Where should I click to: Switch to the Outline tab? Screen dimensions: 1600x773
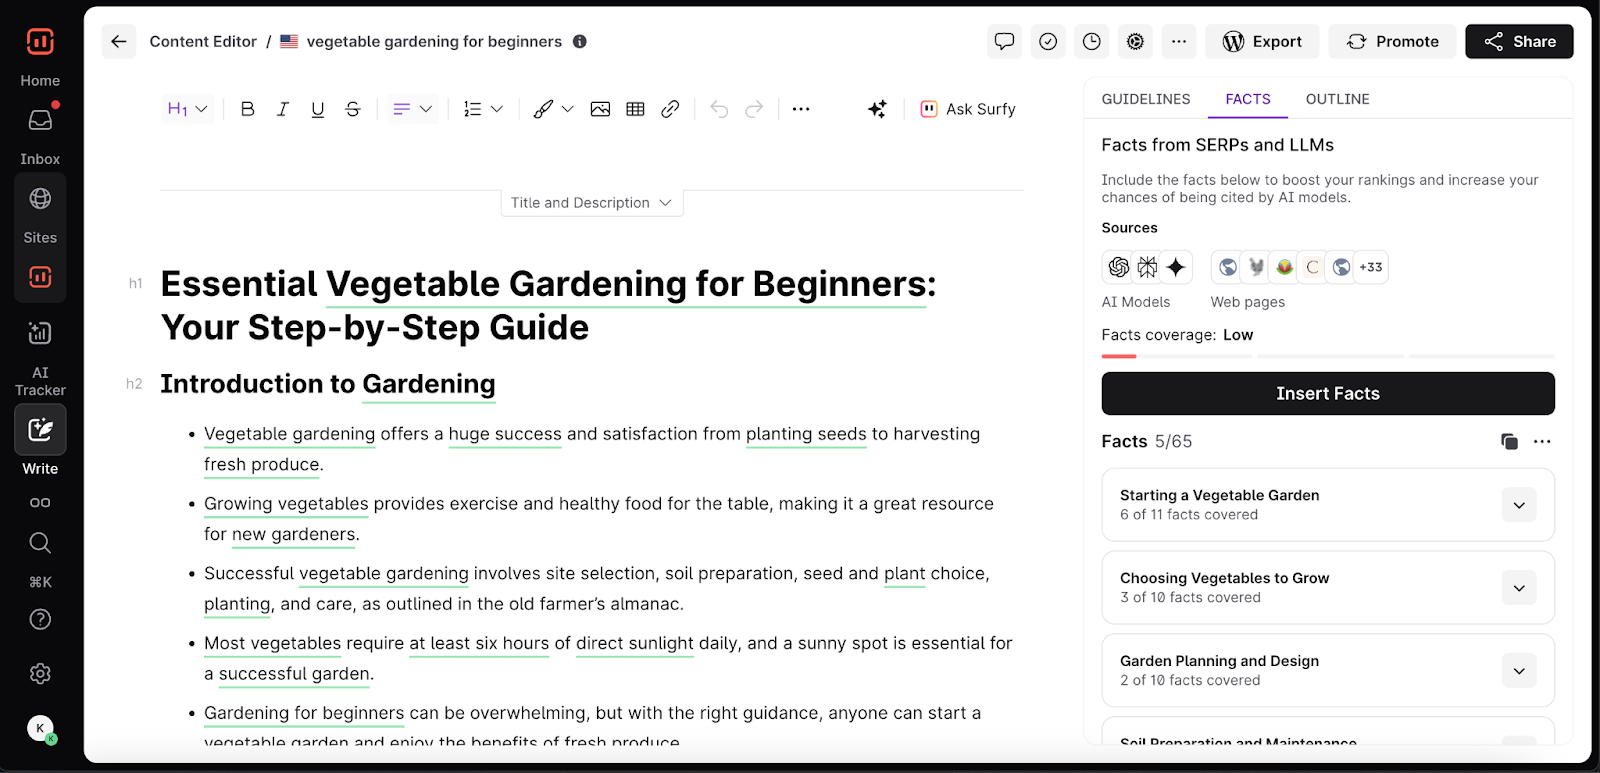click(x=1337, y=99)
